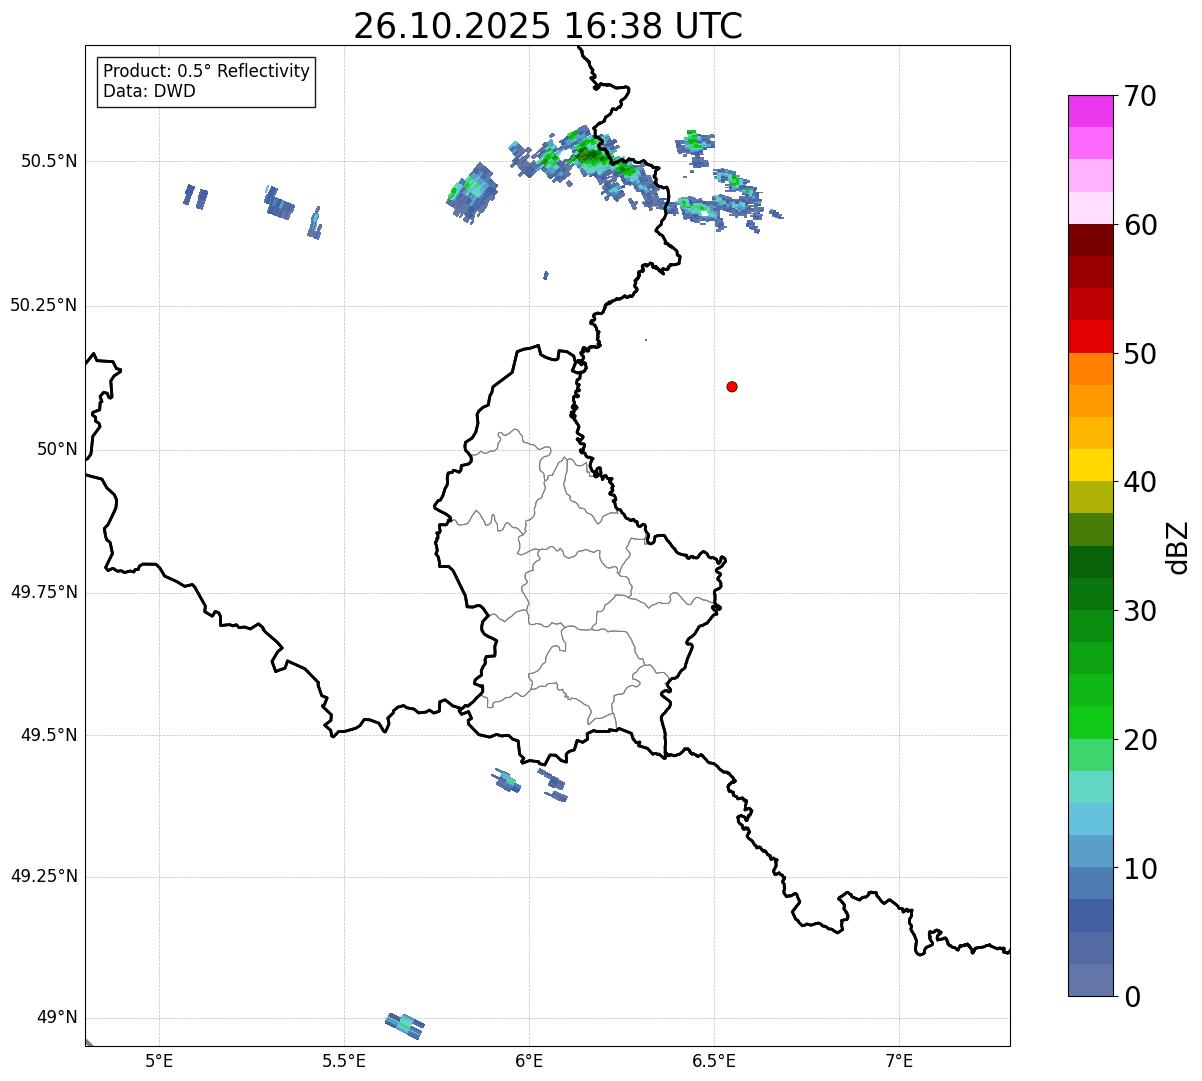Click the 49.75°N latitude axis label

tap(44, 592)
